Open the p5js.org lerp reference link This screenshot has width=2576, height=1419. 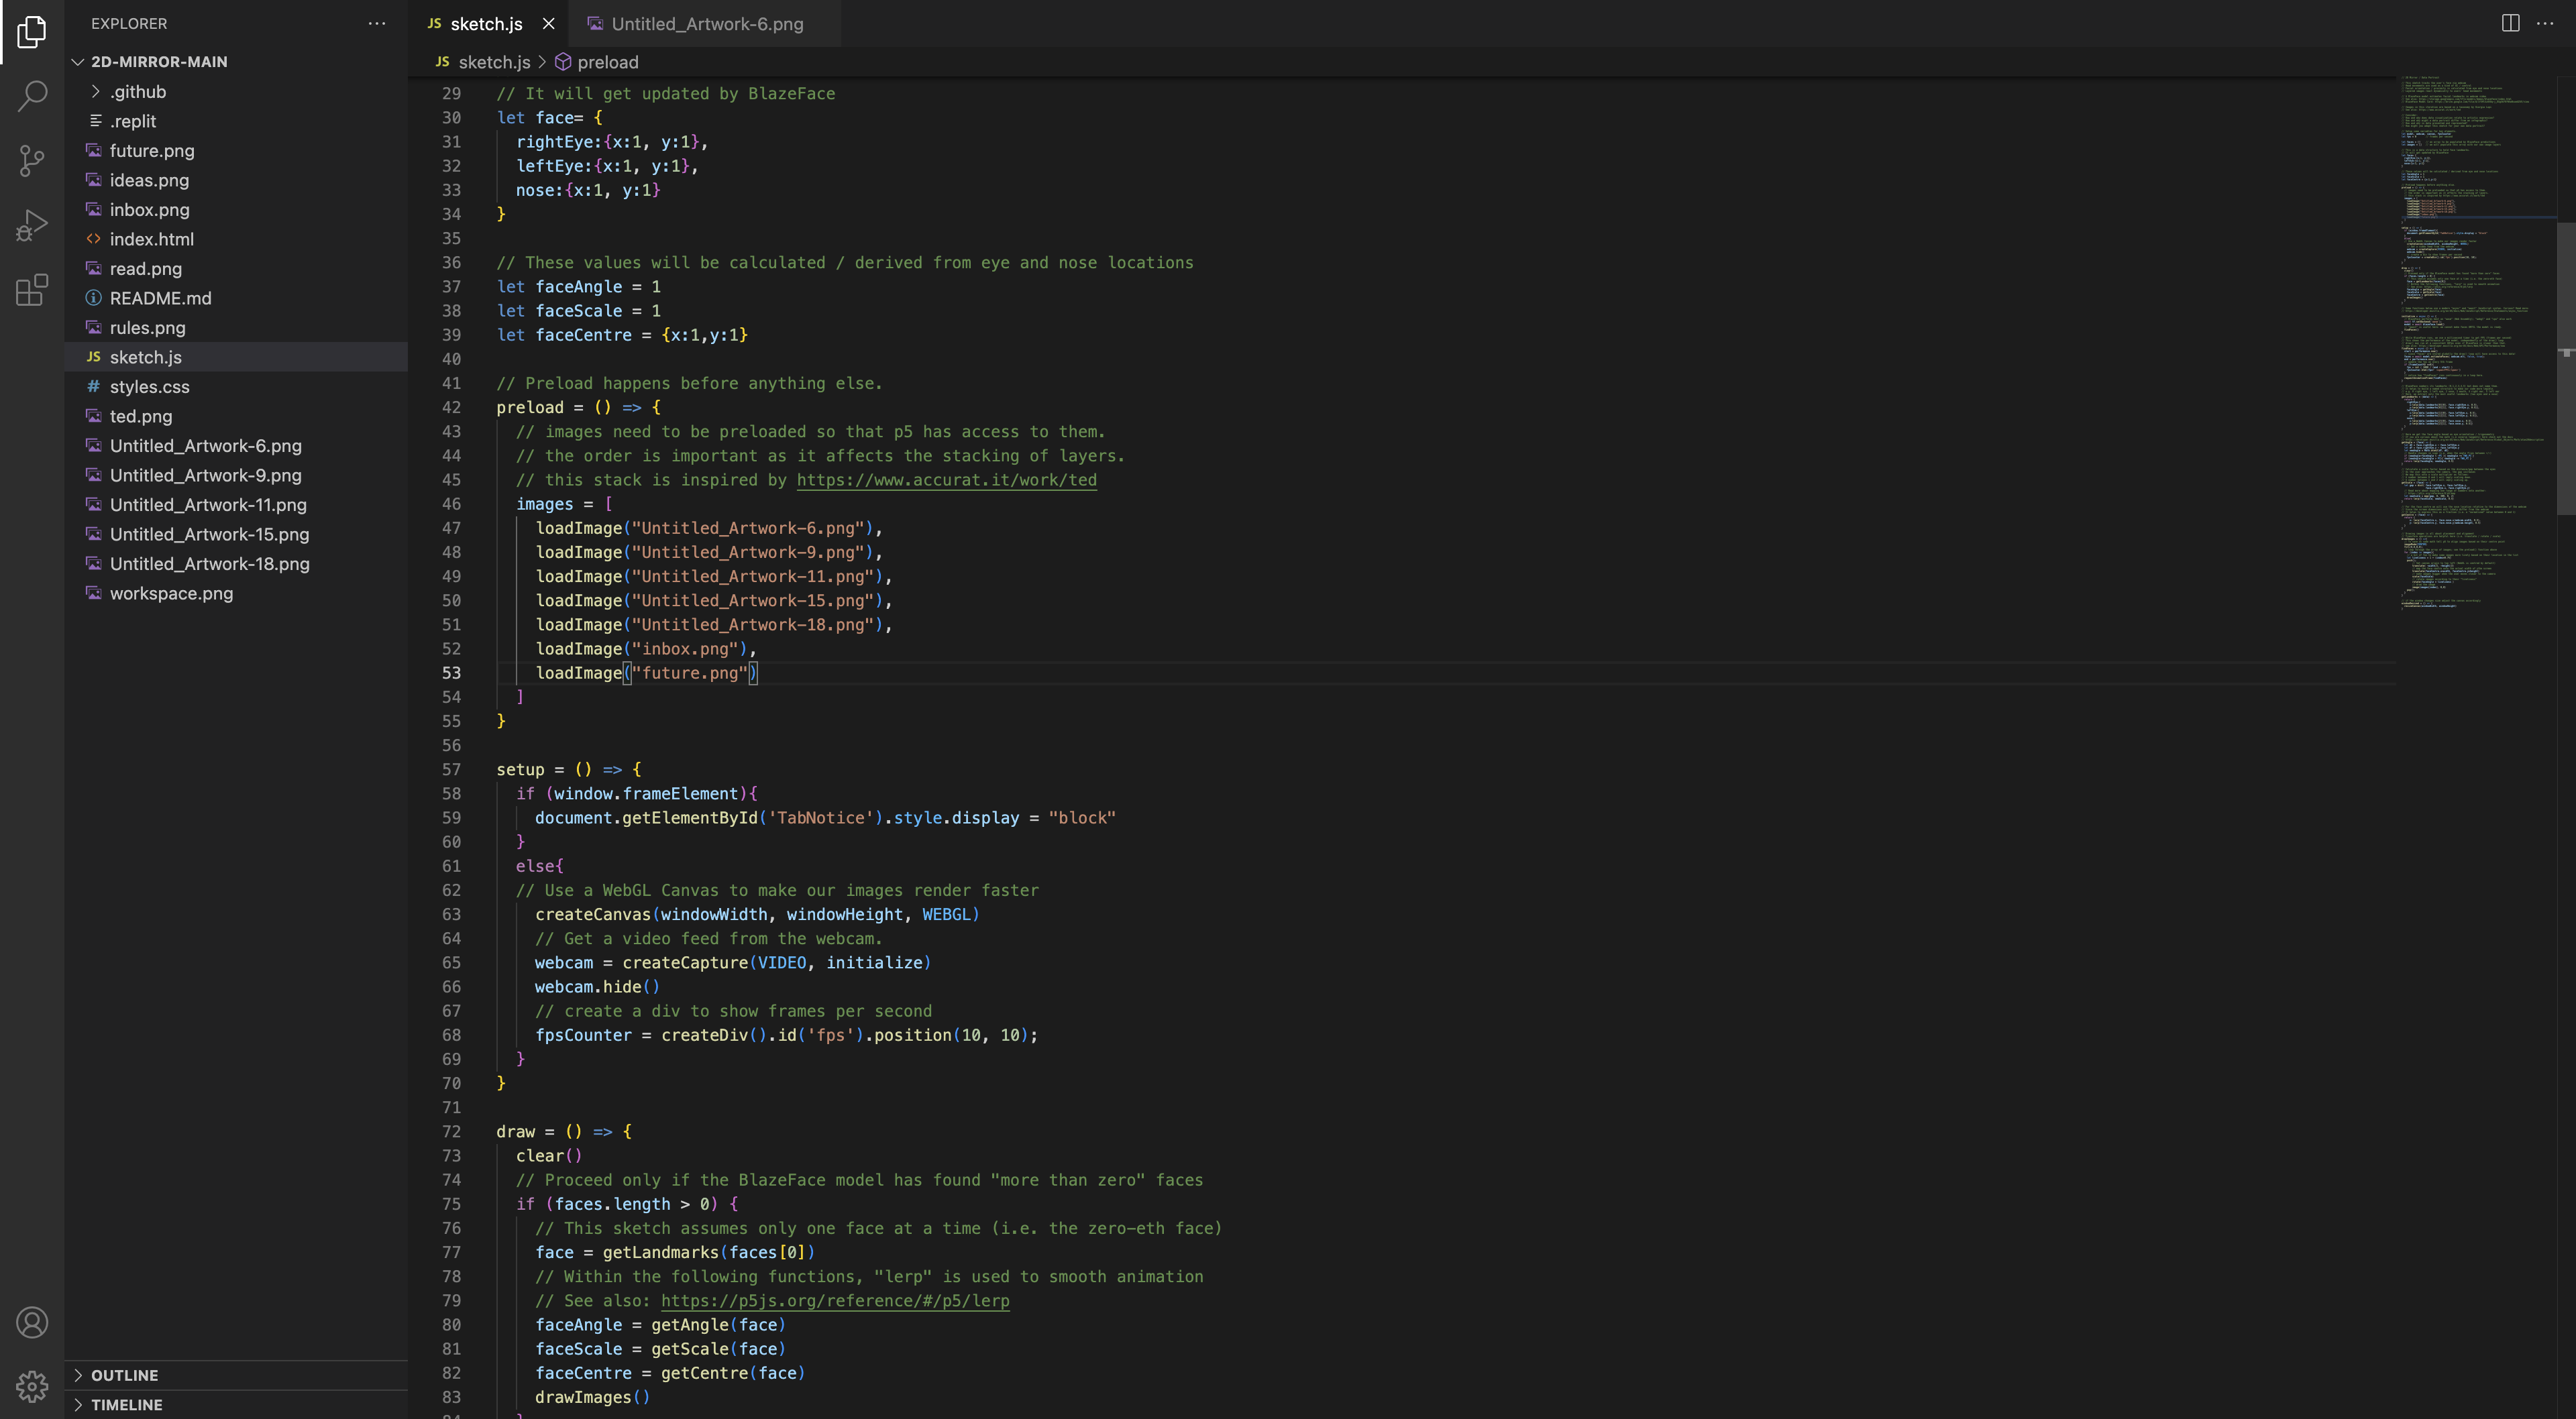coord(835,1301)
